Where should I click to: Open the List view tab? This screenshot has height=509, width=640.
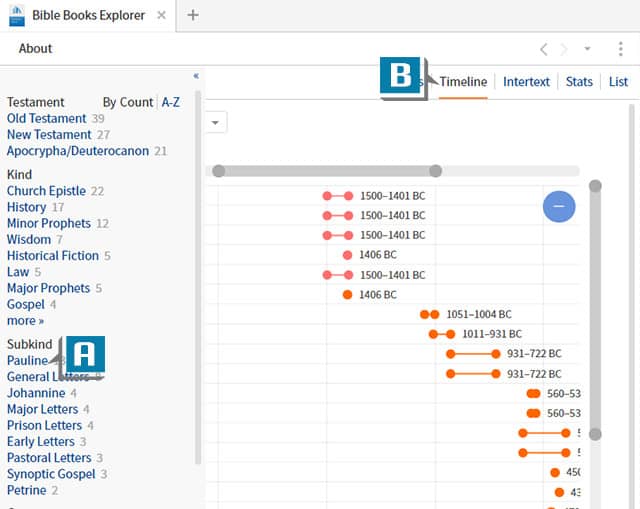click(619, 82)
